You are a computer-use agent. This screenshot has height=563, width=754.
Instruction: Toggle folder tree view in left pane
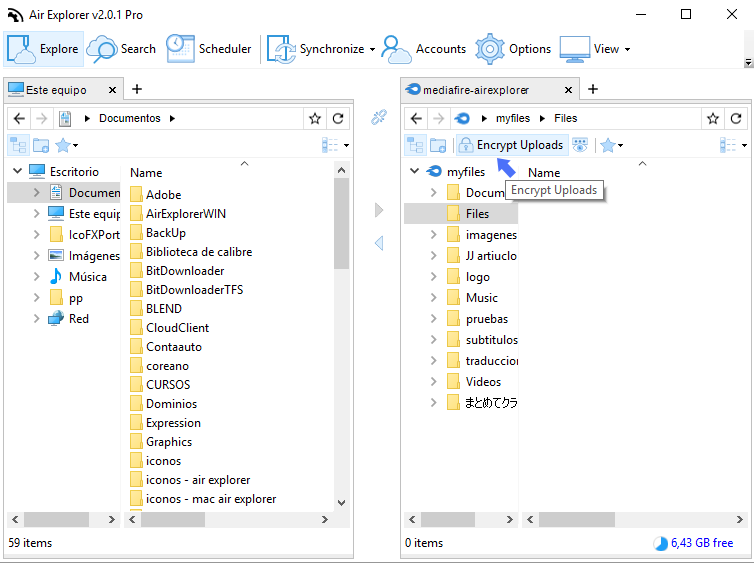[18, 145]
